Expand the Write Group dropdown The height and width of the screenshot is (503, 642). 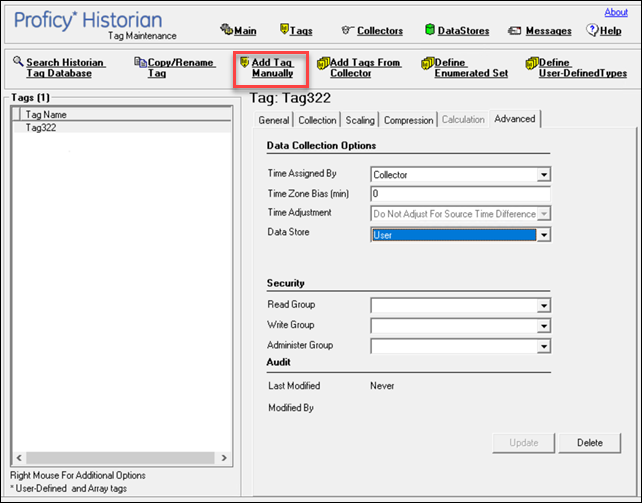pyautogui.click(x=544, y=326)
